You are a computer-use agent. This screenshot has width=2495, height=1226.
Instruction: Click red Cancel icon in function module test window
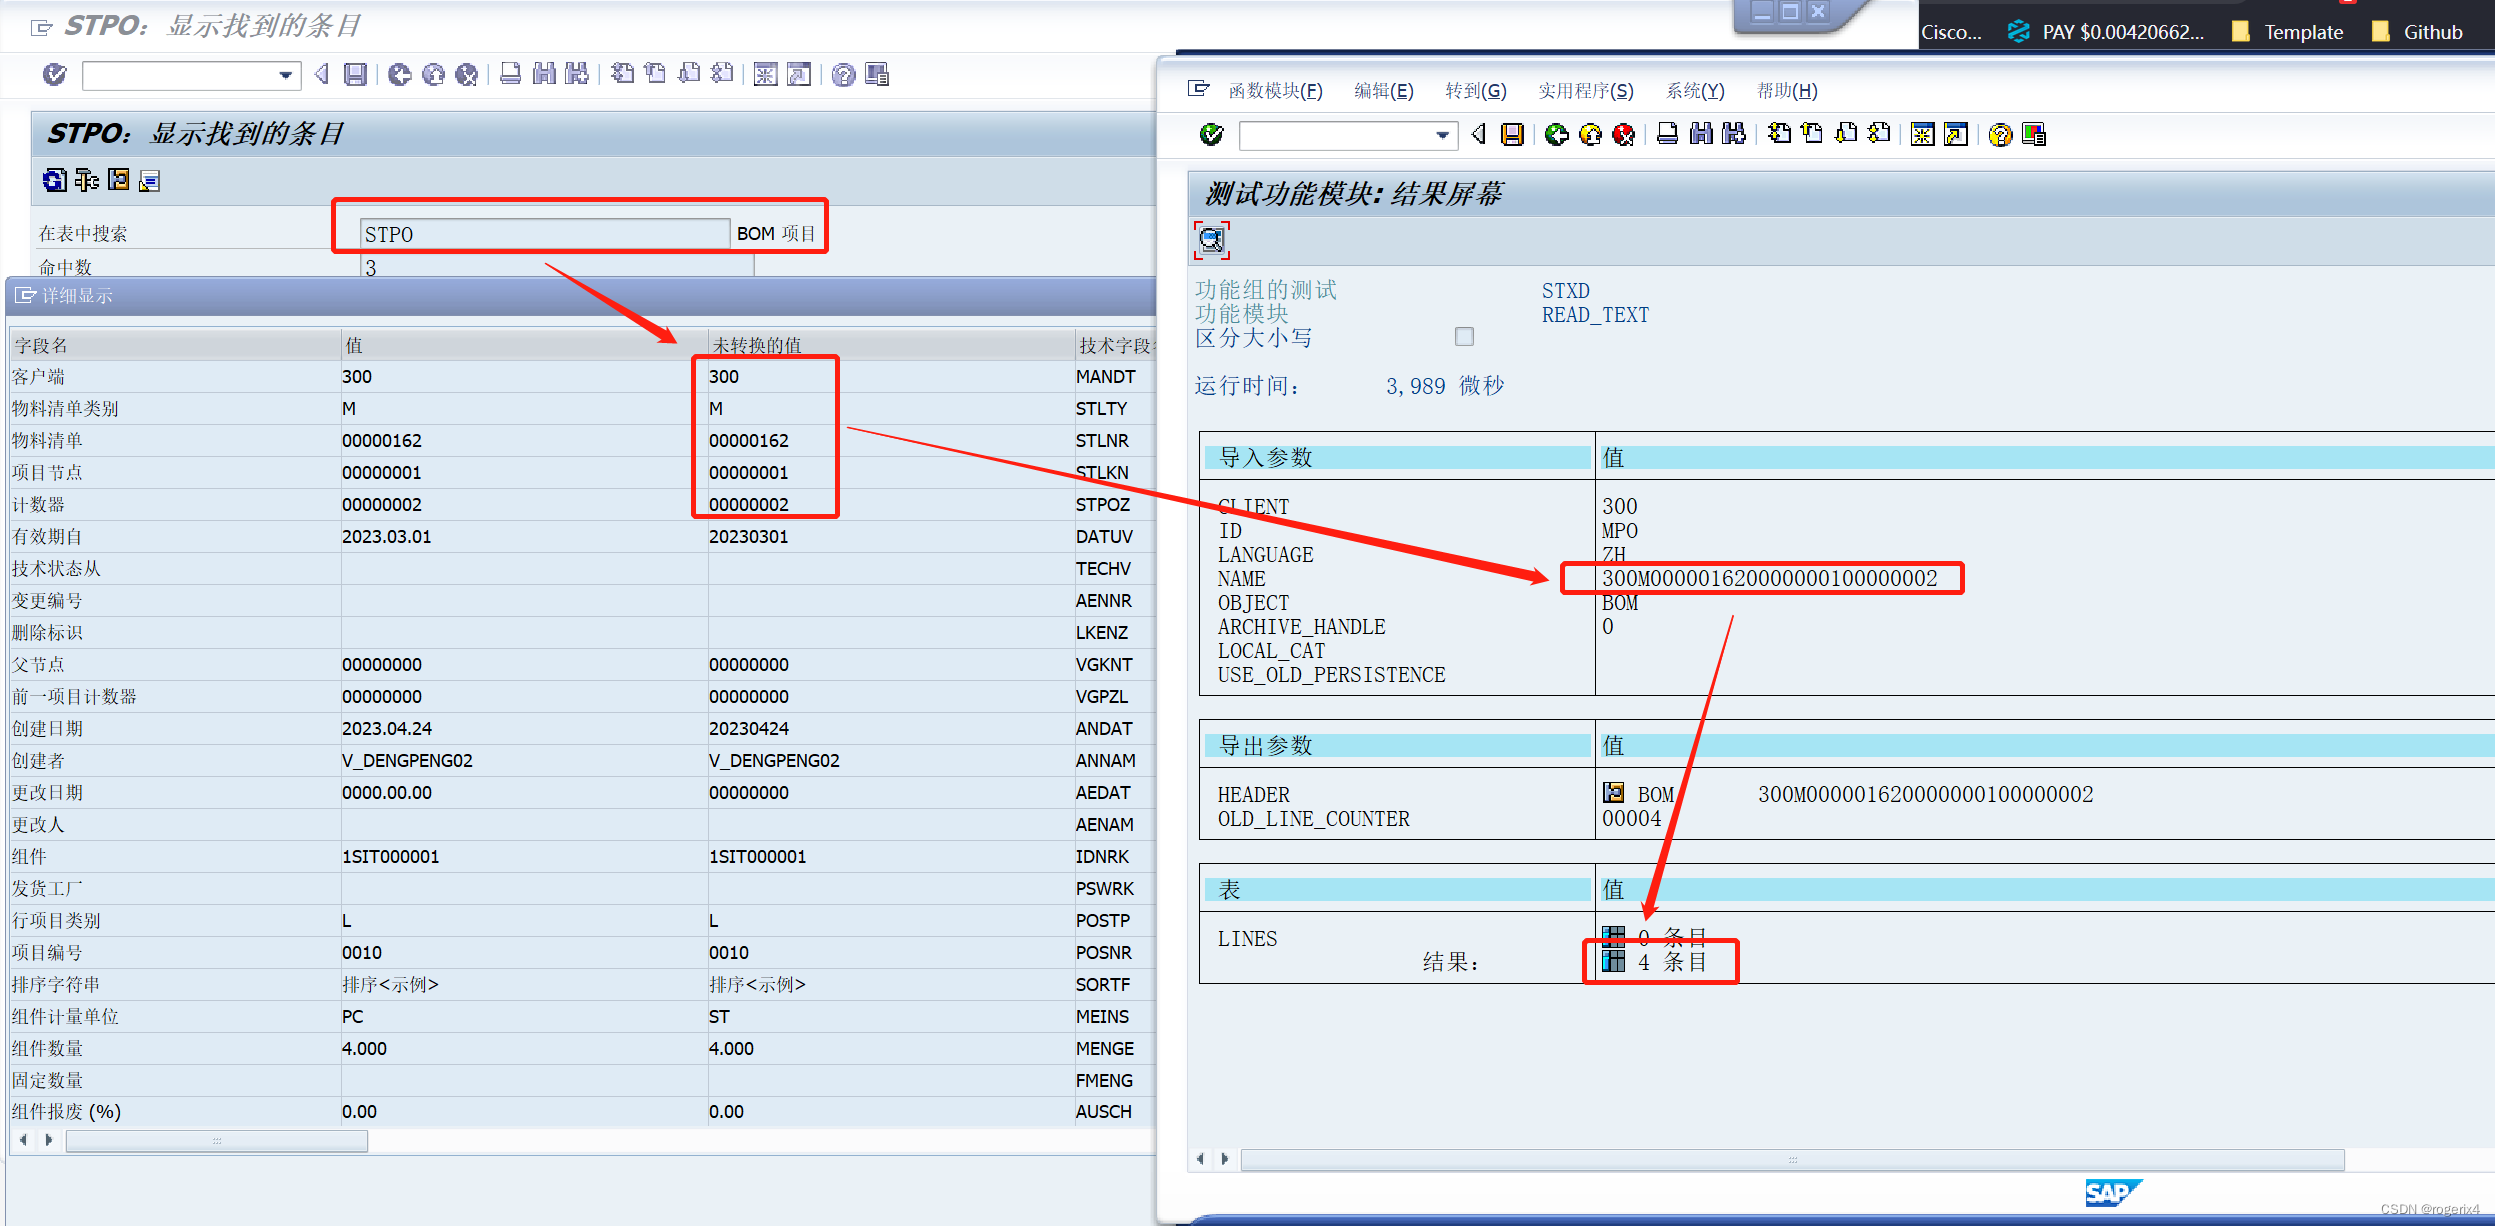(x=1624, y=134)
